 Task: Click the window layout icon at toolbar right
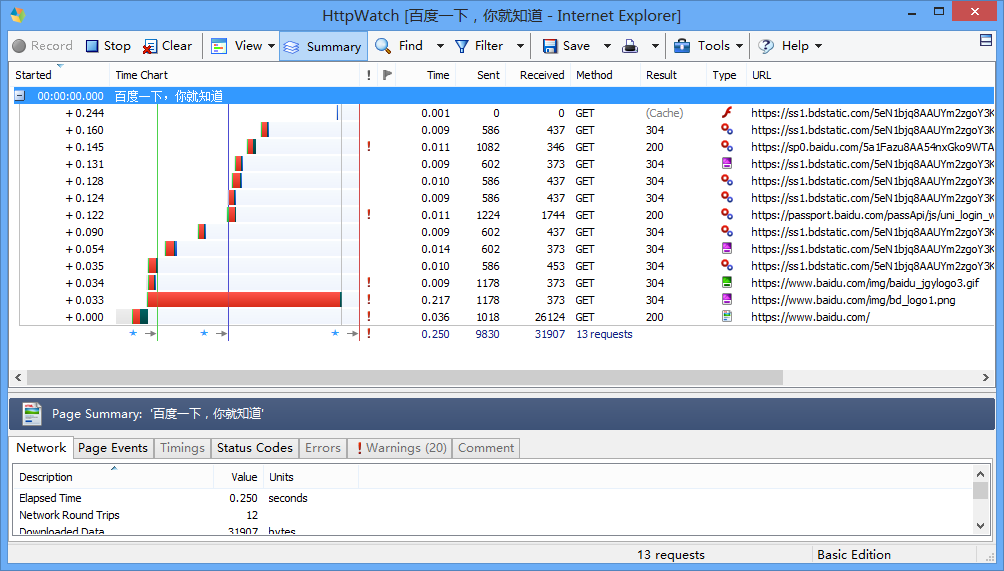(986, 40)
